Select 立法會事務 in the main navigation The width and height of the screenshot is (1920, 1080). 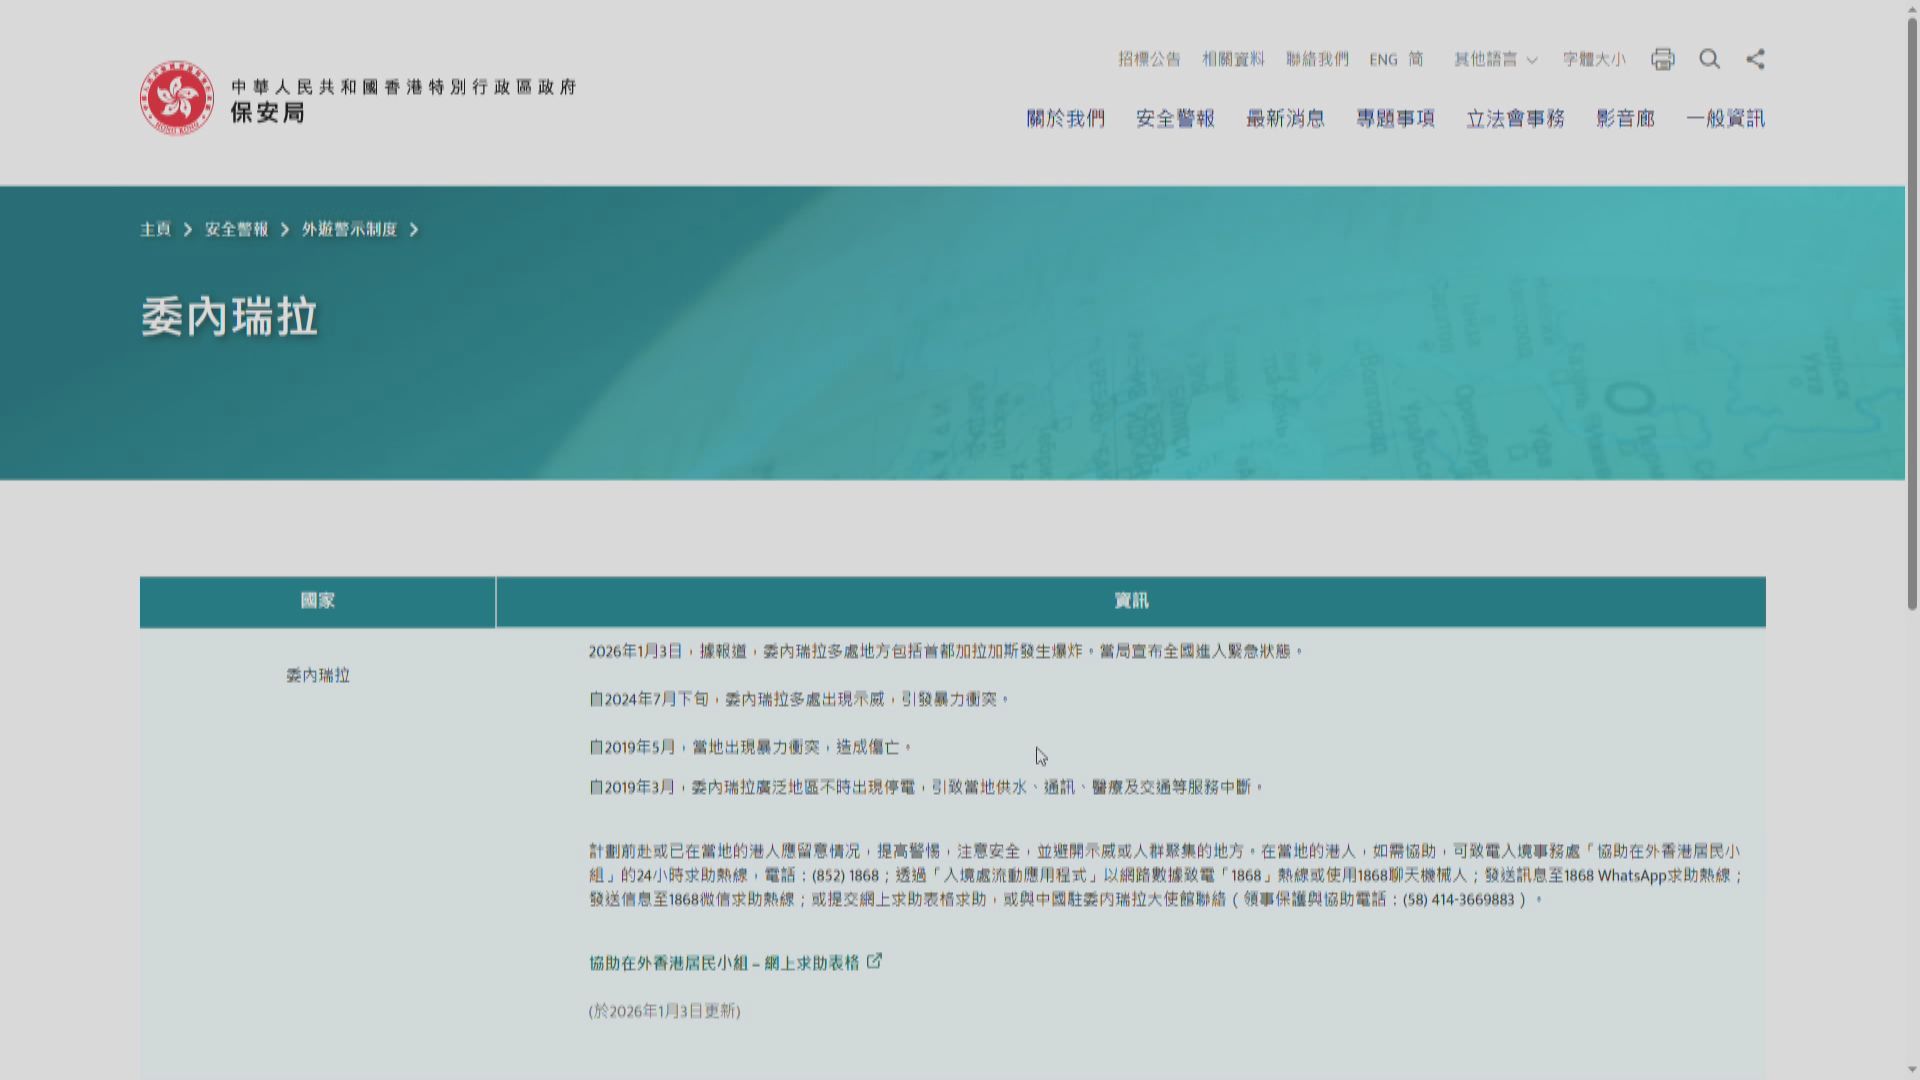pyautogui.click(x=1515, y=119)
